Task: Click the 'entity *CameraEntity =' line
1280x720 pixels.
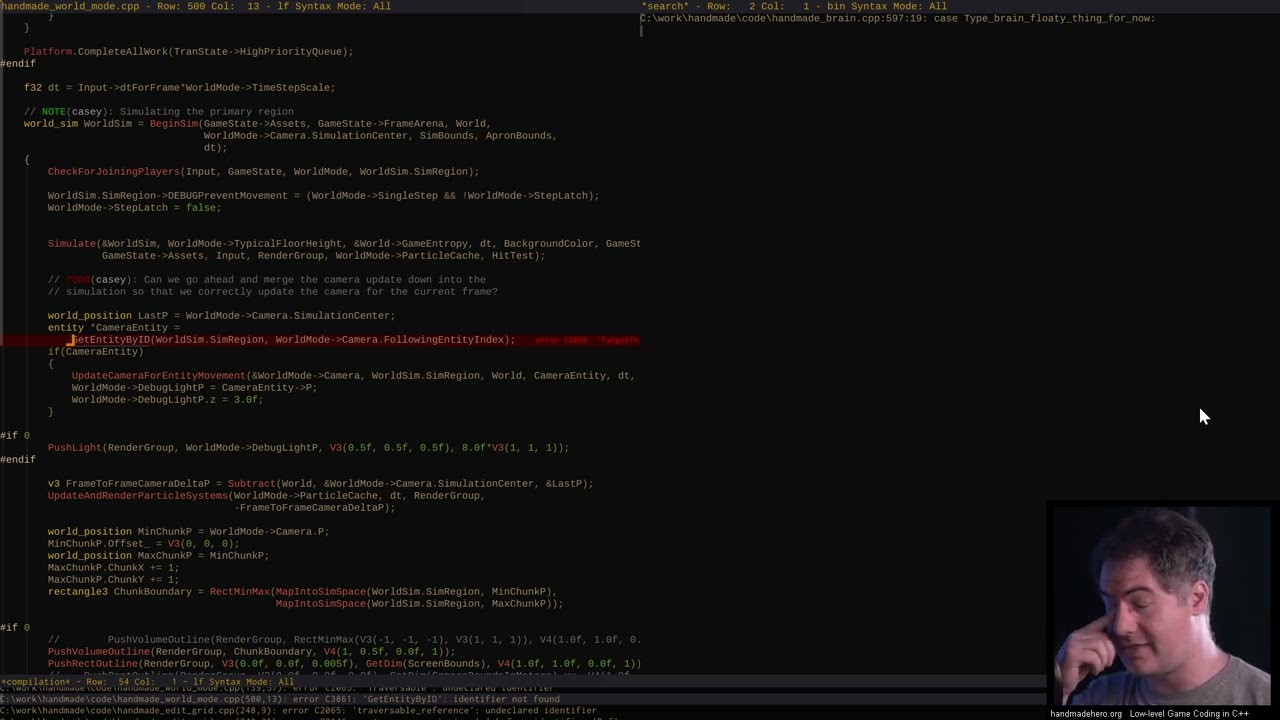Action: (x=114, y=327)
